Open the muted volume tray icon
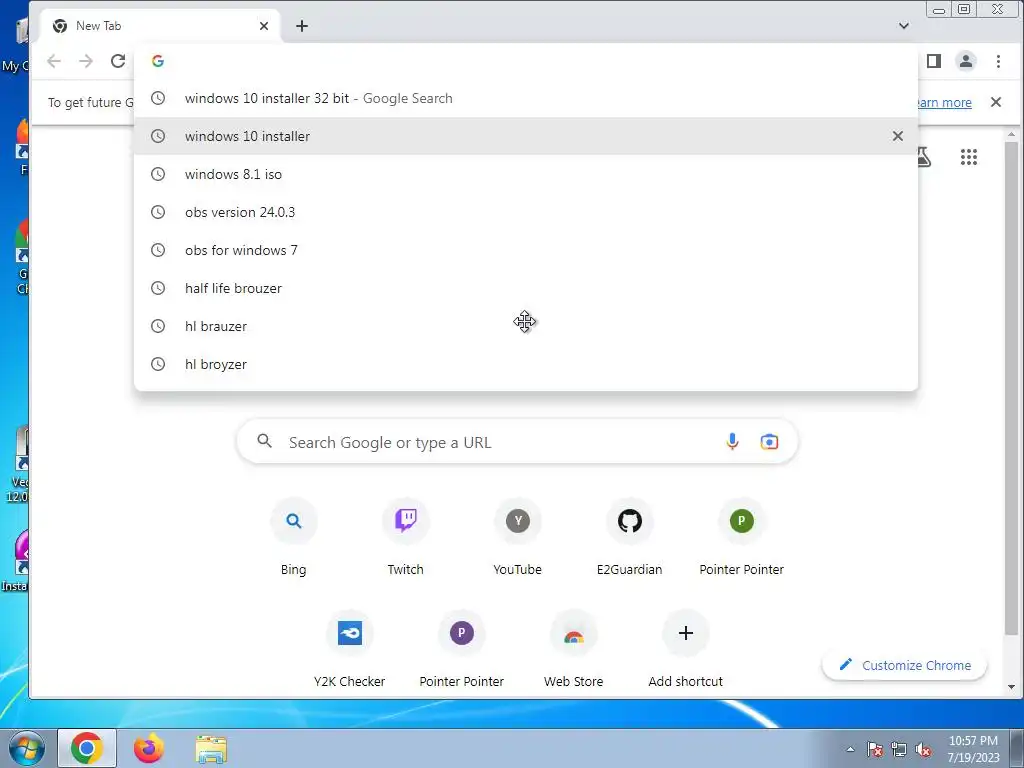The image size is (1024, 768). [923, 749]
